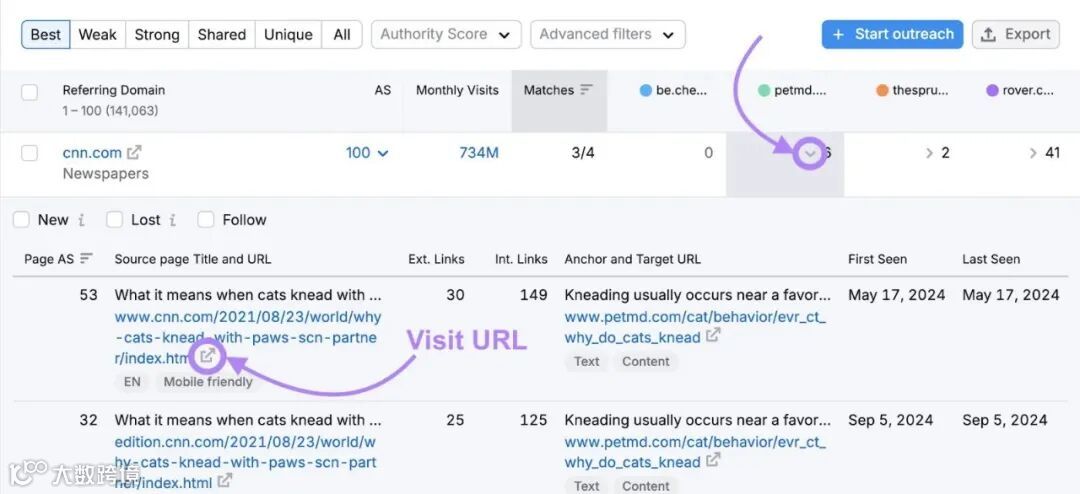Sort by Matches column icon
The height and width of the screenshot is (494, 1080).
pyautogui.click(x=586, y=90)
